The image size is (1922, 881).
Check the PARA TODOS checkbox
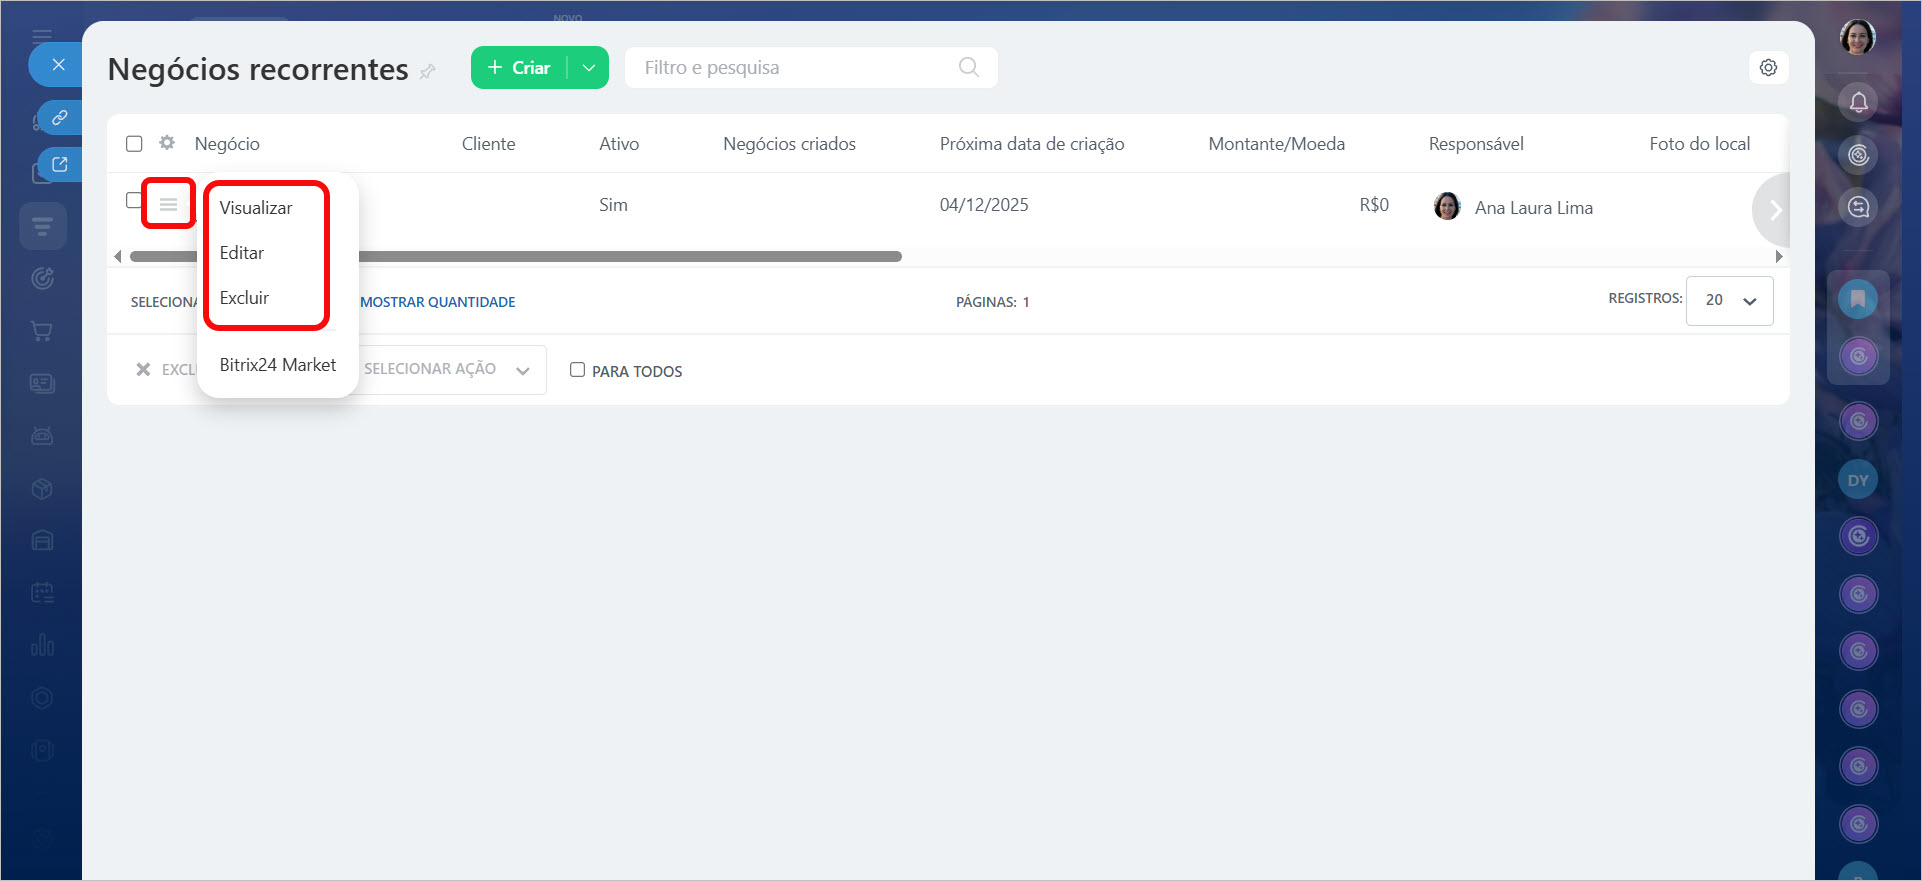point(577,370)
